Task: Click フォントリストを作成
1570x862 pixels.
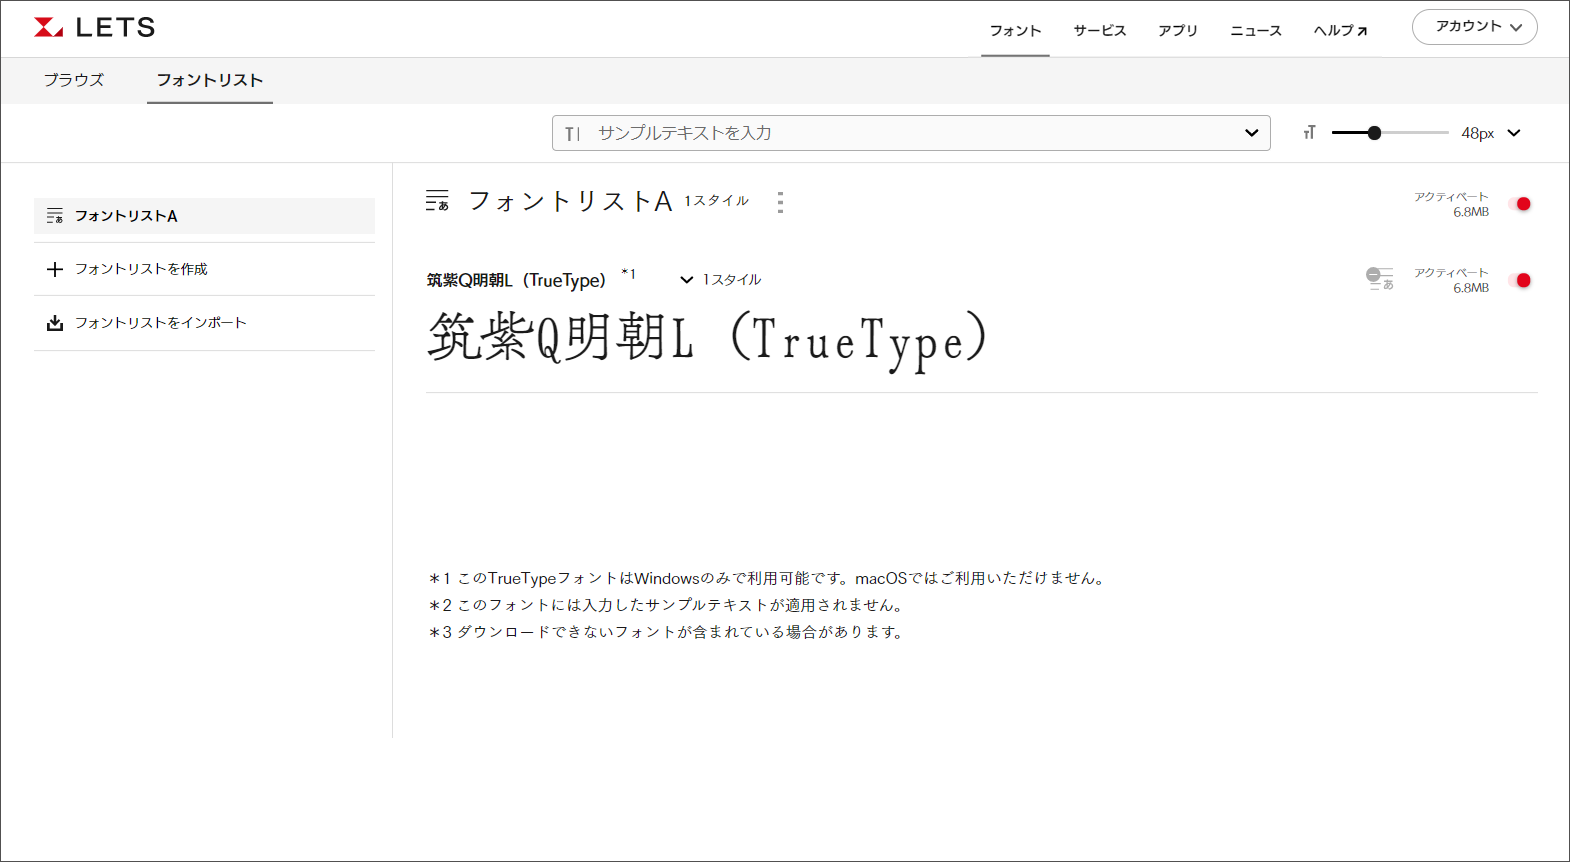Action: (141, 269)
